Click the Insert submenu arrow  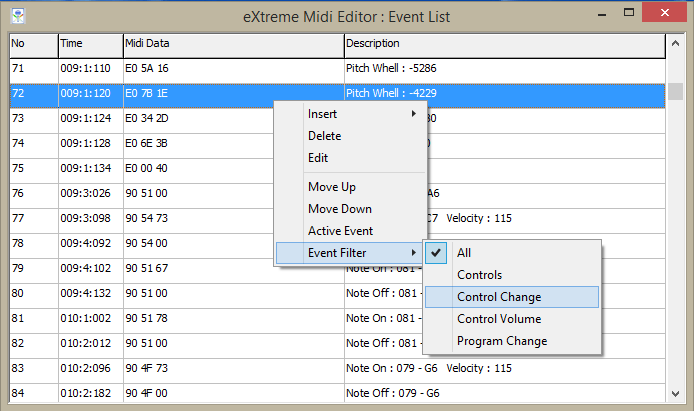[x=413, y=114]
